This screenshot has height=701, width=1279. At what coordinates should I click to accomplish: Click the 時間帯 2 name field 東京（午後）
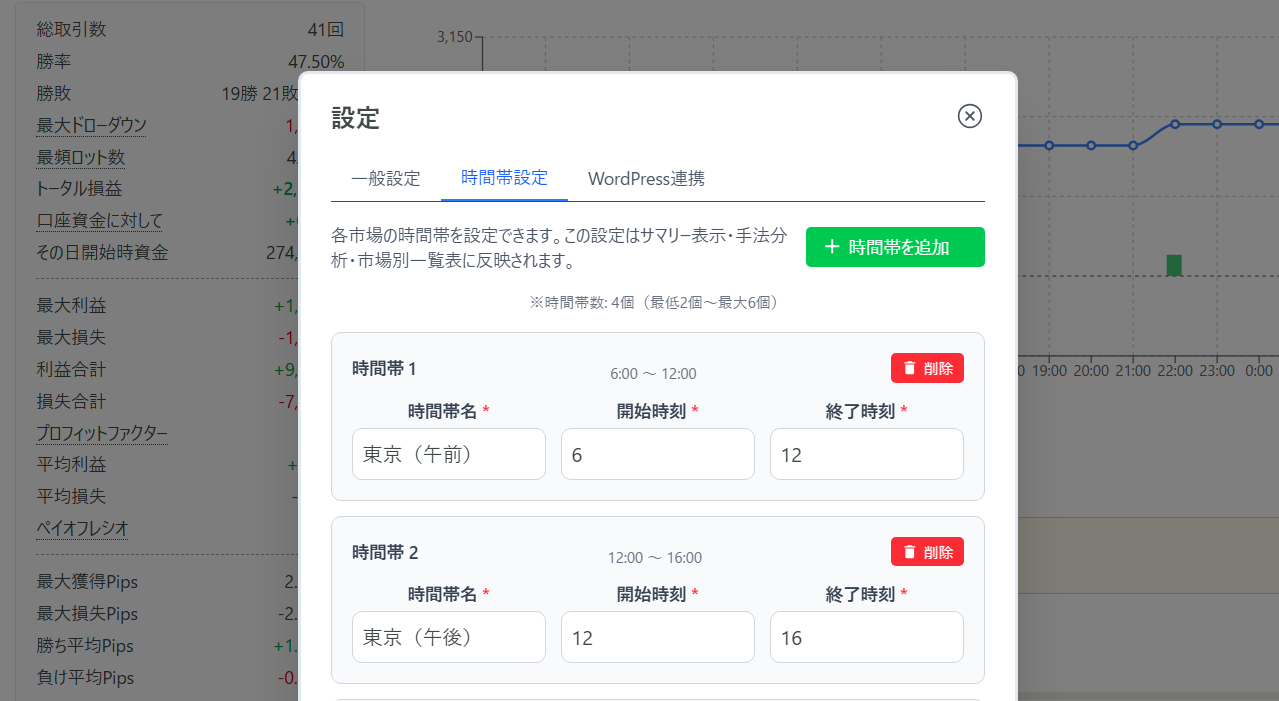coord(448,637)
